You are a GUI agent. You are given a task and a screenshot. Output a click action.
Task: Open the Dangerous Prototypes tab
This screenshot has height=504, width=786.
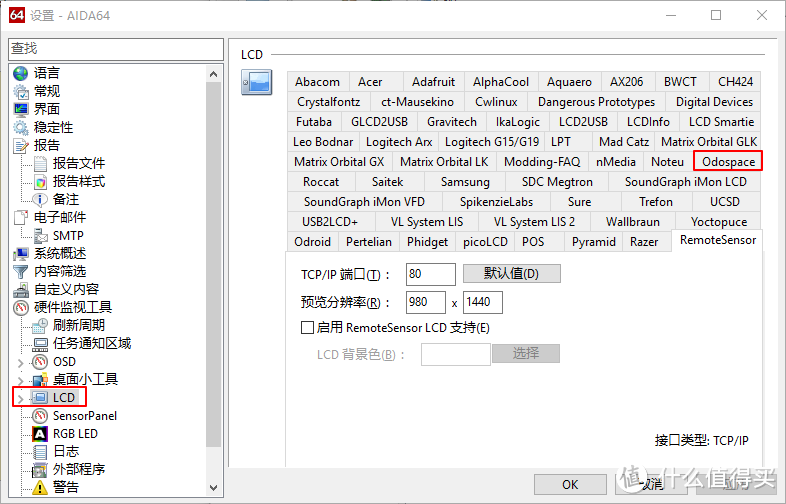tap(596, 102)
